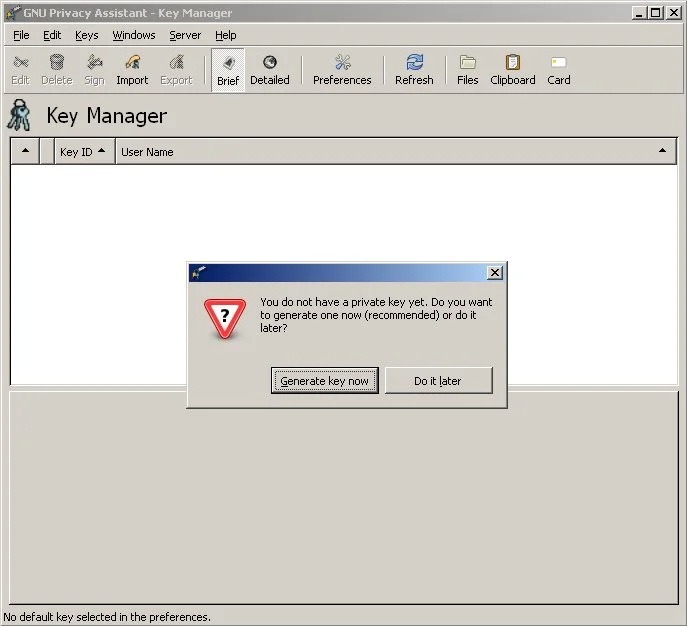Click the dialog title bar feather icon
This screenshot has height=626, width=687.
pyautogui.click(x=198, y=272)
